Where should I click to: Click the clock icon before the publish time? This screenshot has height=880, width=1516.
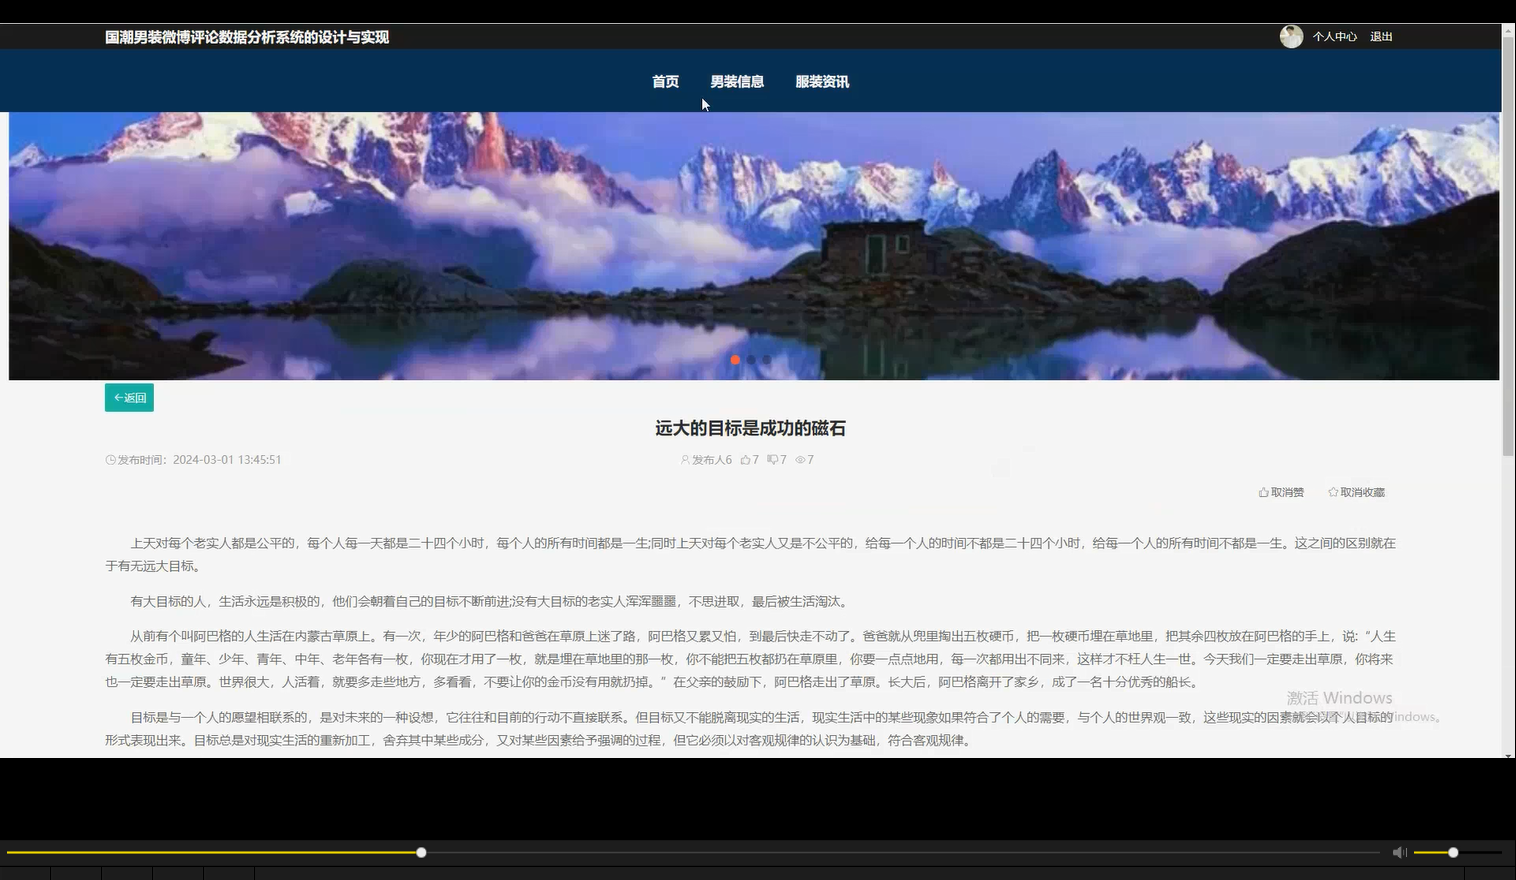[x=109, y=459]
